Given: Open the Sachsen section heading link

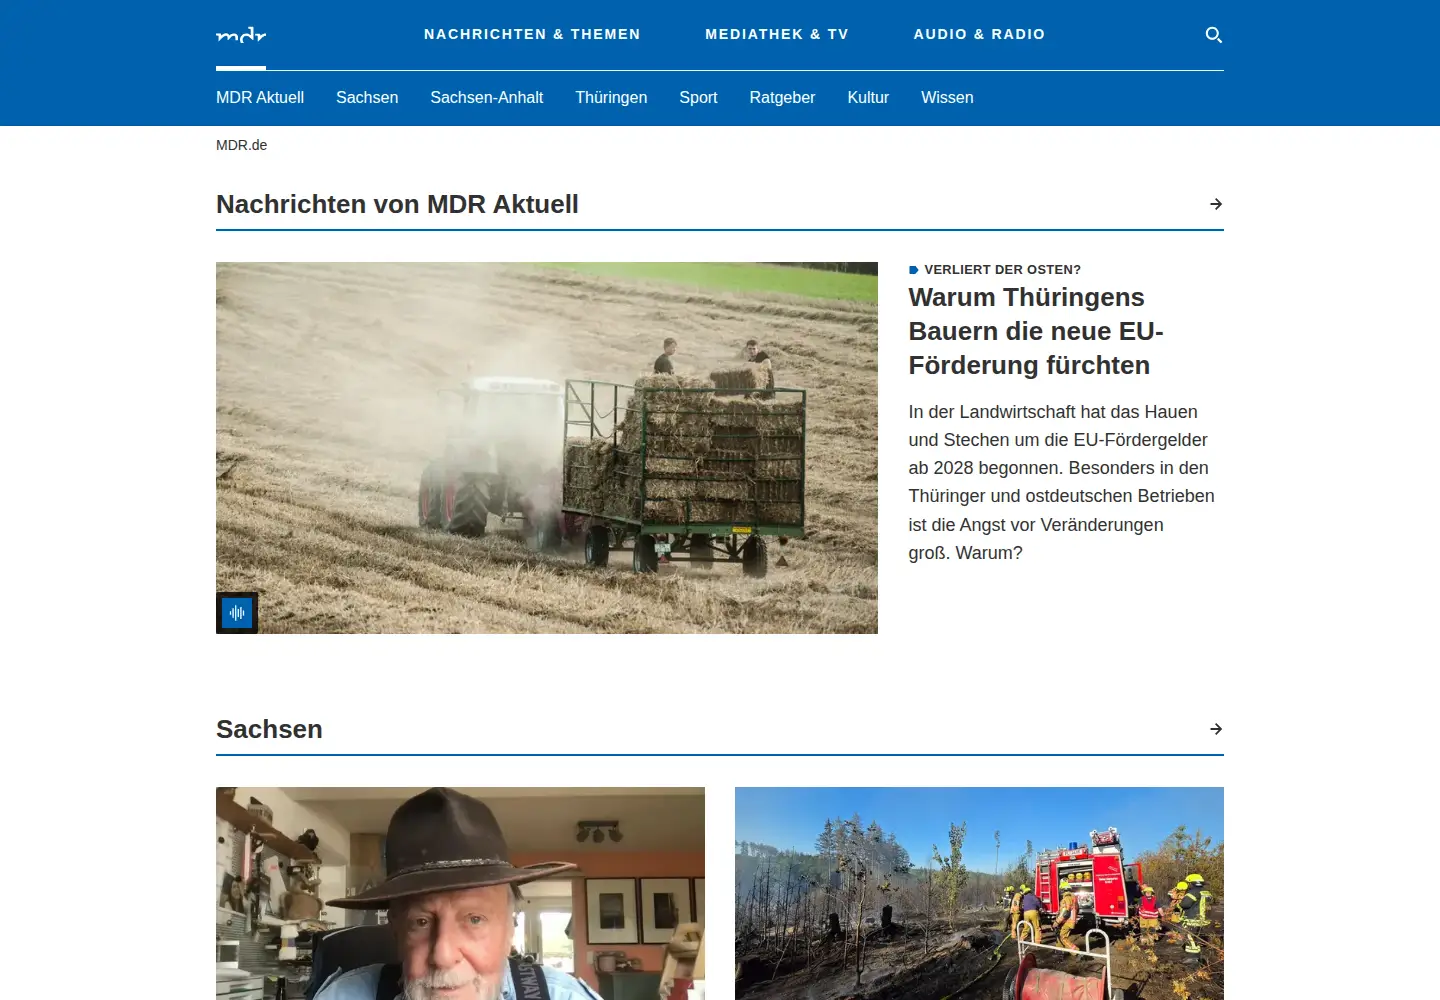Looking at the screenshot, I should point(269,729).
